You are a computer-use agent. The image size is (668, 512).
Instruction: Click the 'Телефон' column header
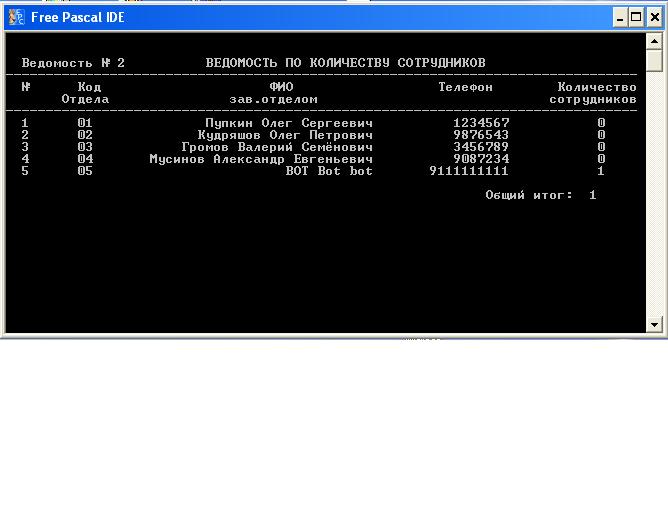coord(465,87)
